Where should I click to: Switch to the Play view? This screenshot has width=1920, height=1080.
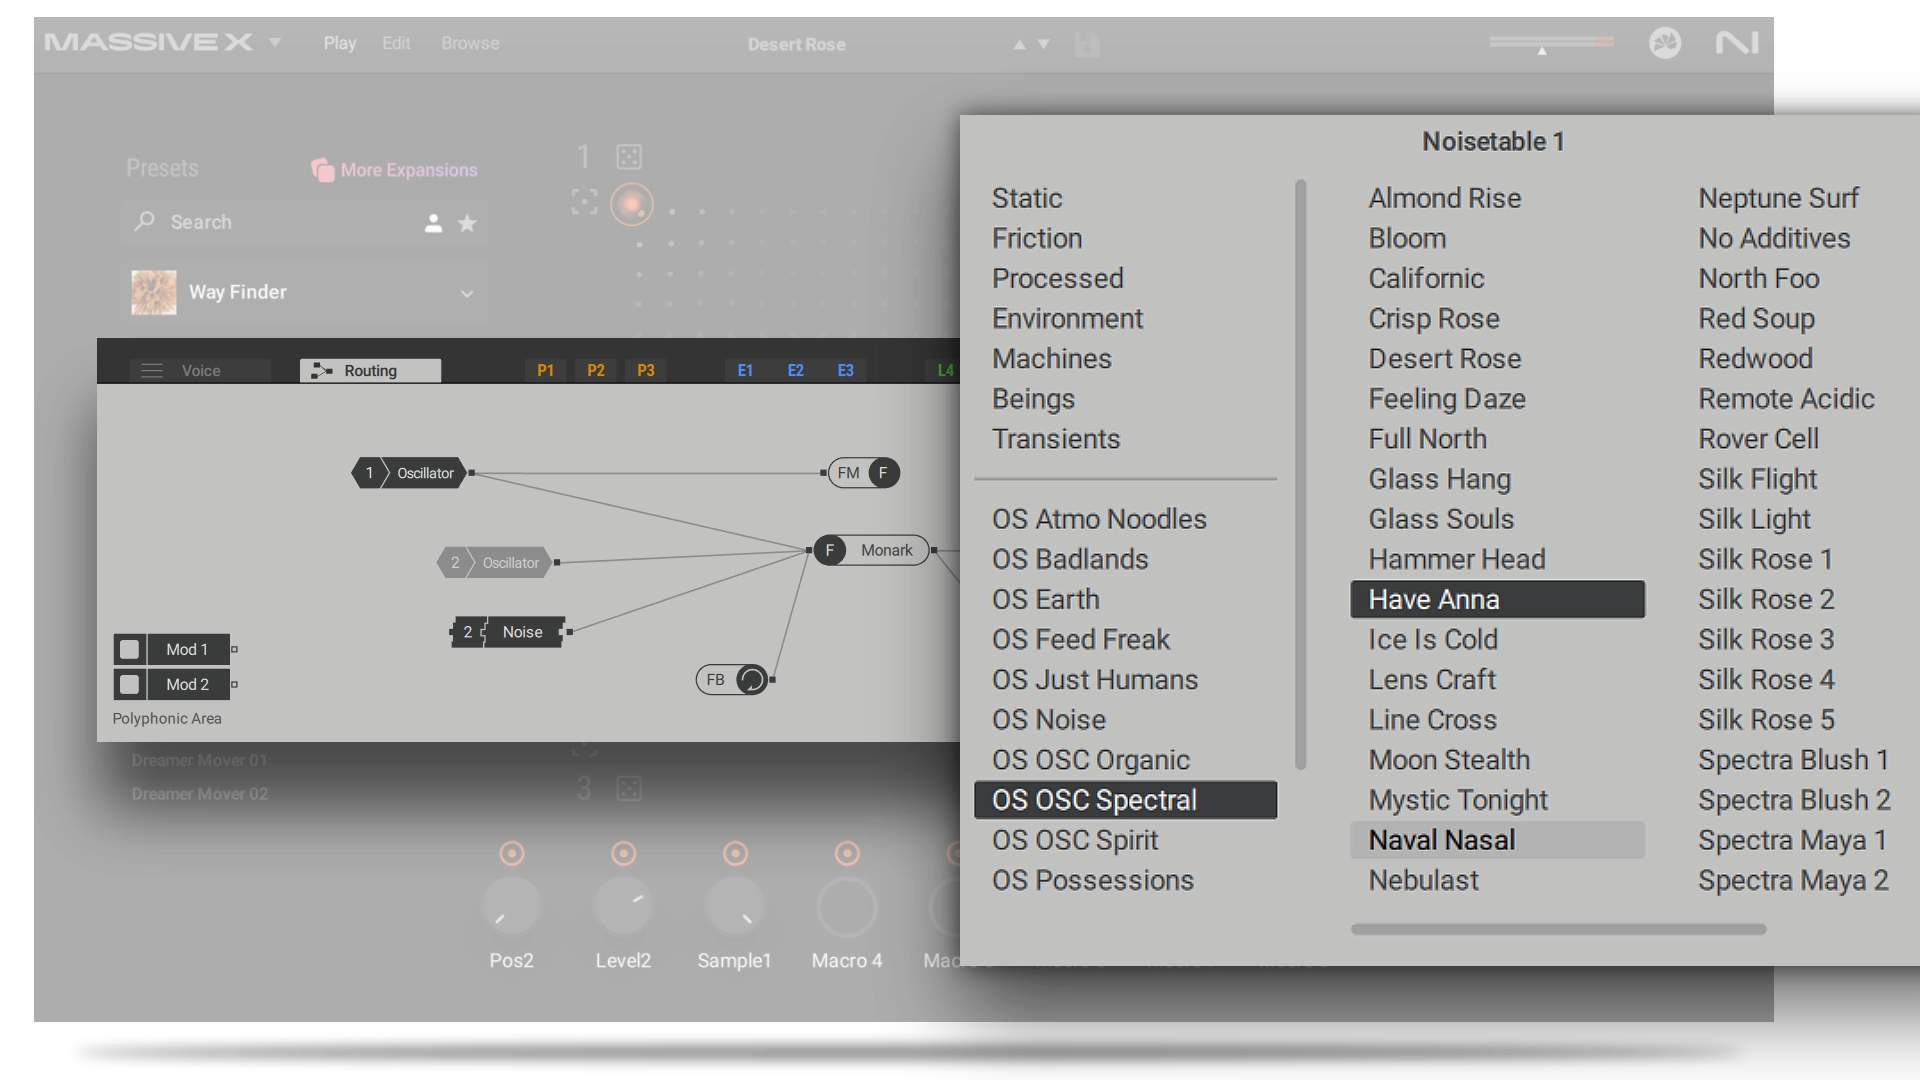coord(339,43)
